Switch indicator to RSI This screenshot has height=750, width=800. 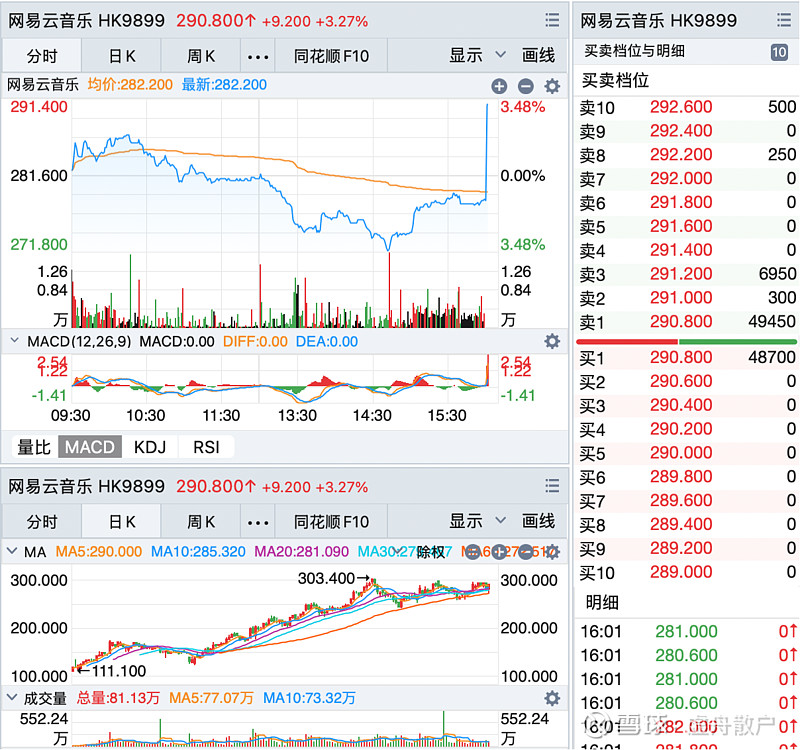coord(206,447)
